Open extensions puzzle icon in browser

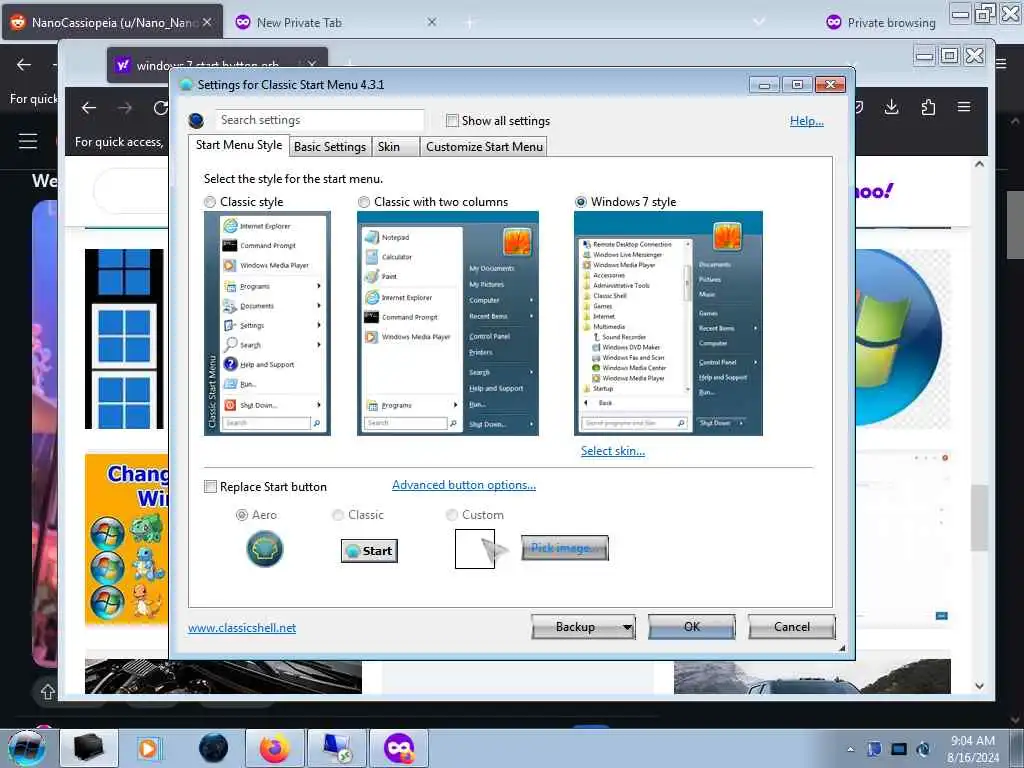928,107
